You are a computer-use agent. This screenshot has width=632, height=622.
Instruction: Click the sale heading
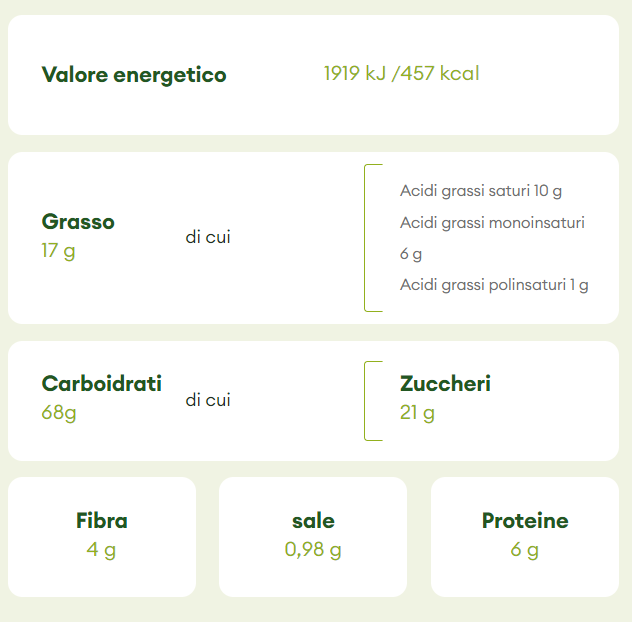point(313,521)
